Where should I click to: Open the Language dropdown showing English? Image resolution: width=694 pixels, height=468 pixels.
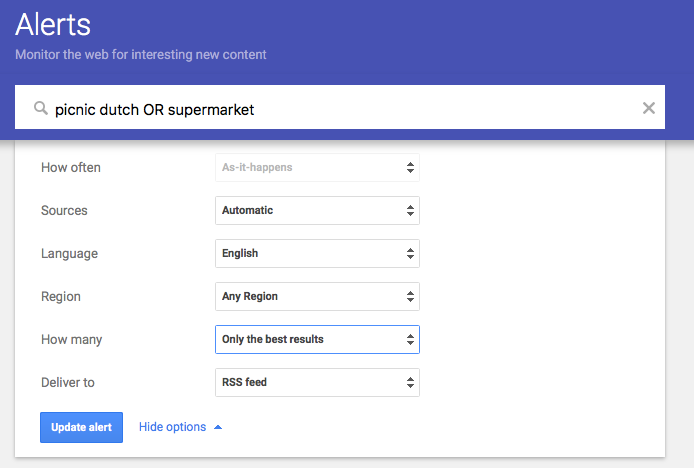(x=317, y=254)
